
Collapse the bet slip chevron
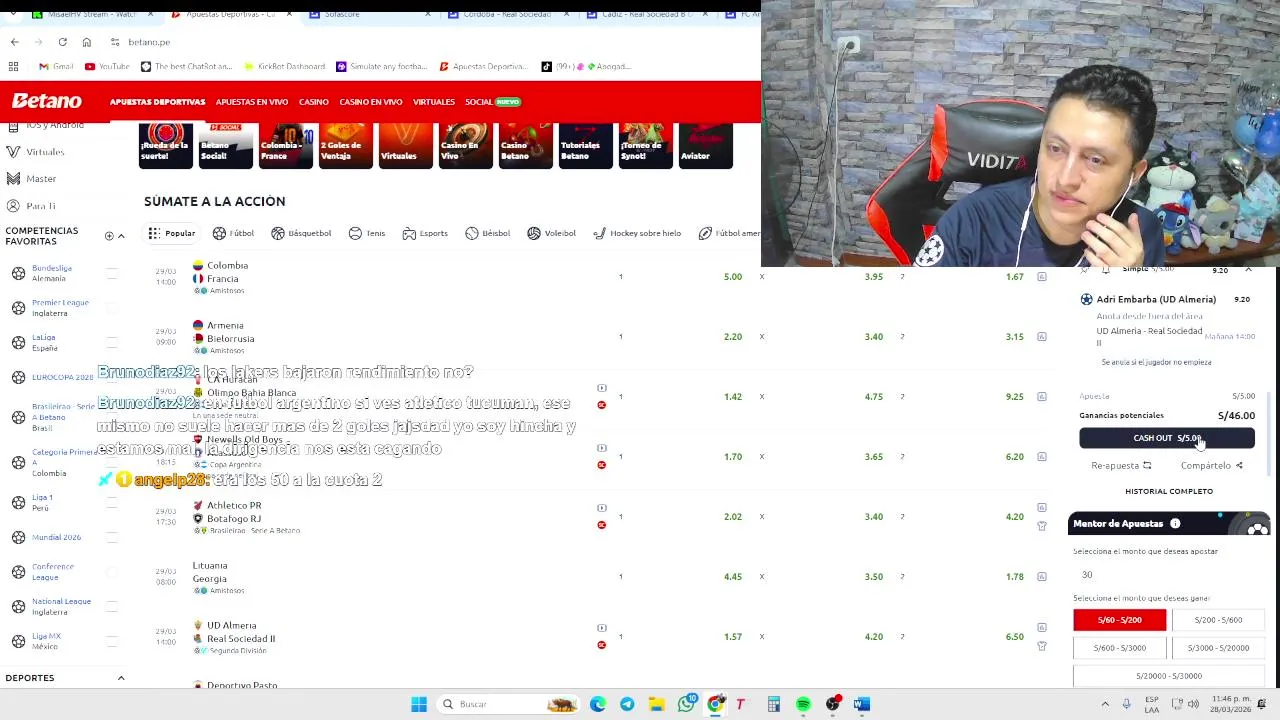pos(1248,270)
